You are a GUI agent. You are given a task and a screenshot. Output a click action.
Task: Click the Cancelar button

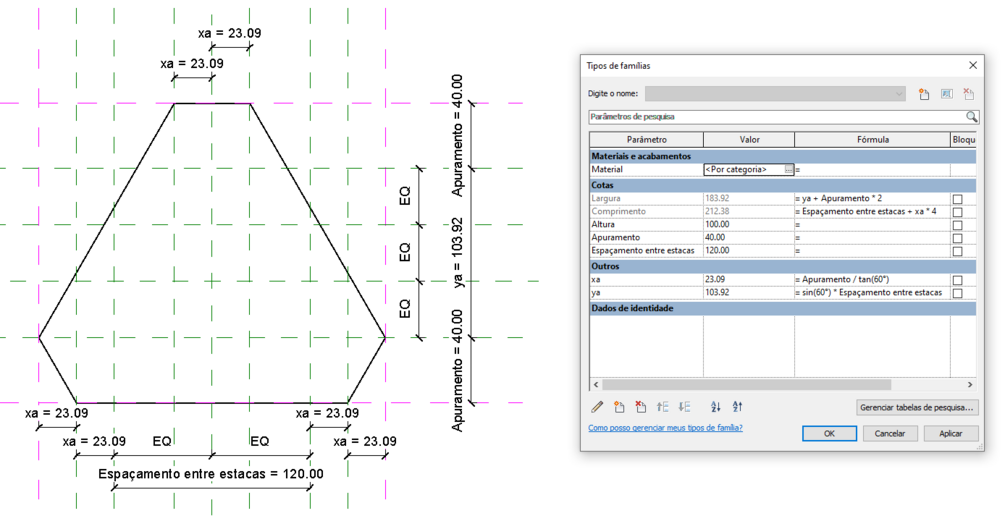coord(890,433)
